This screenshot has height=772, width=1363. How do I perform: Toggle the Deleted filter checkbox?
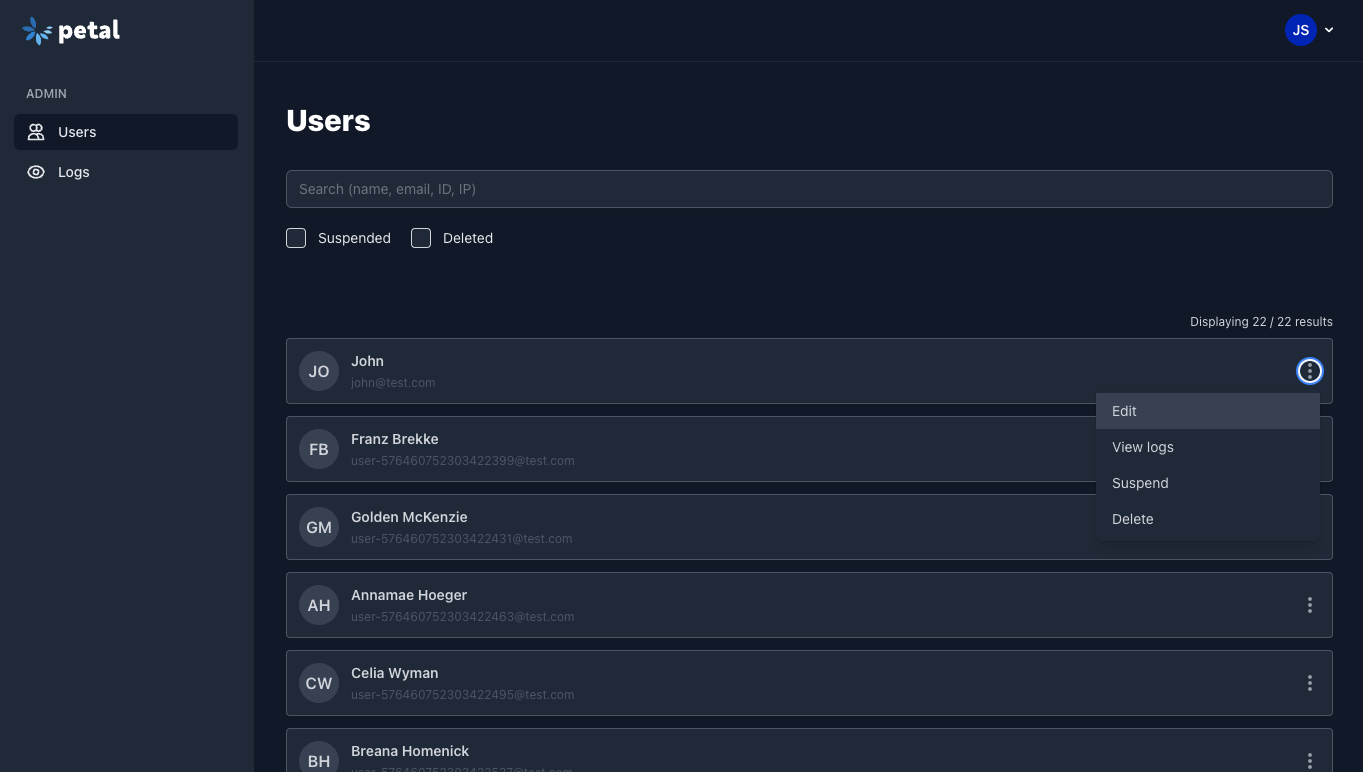tap(421, 238)
